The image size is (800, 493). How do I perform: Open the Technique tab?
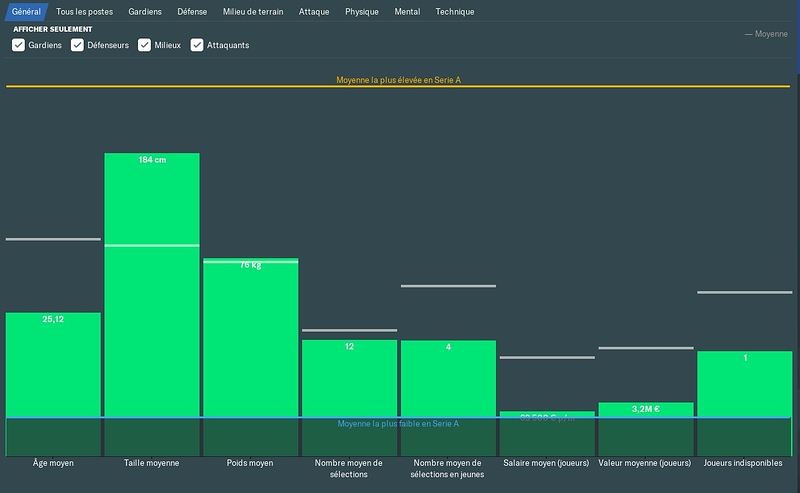[x=455, y=12]
